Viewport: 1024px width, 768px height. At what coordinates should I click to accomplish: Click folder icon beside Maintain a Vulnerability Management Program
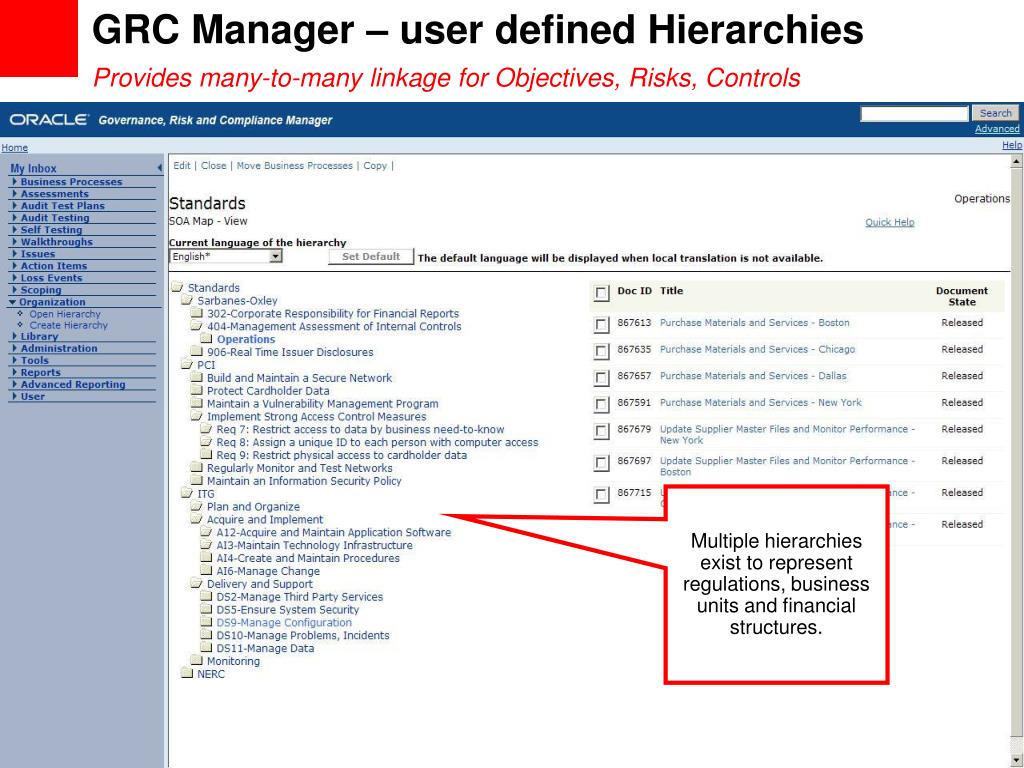[197, 403]
